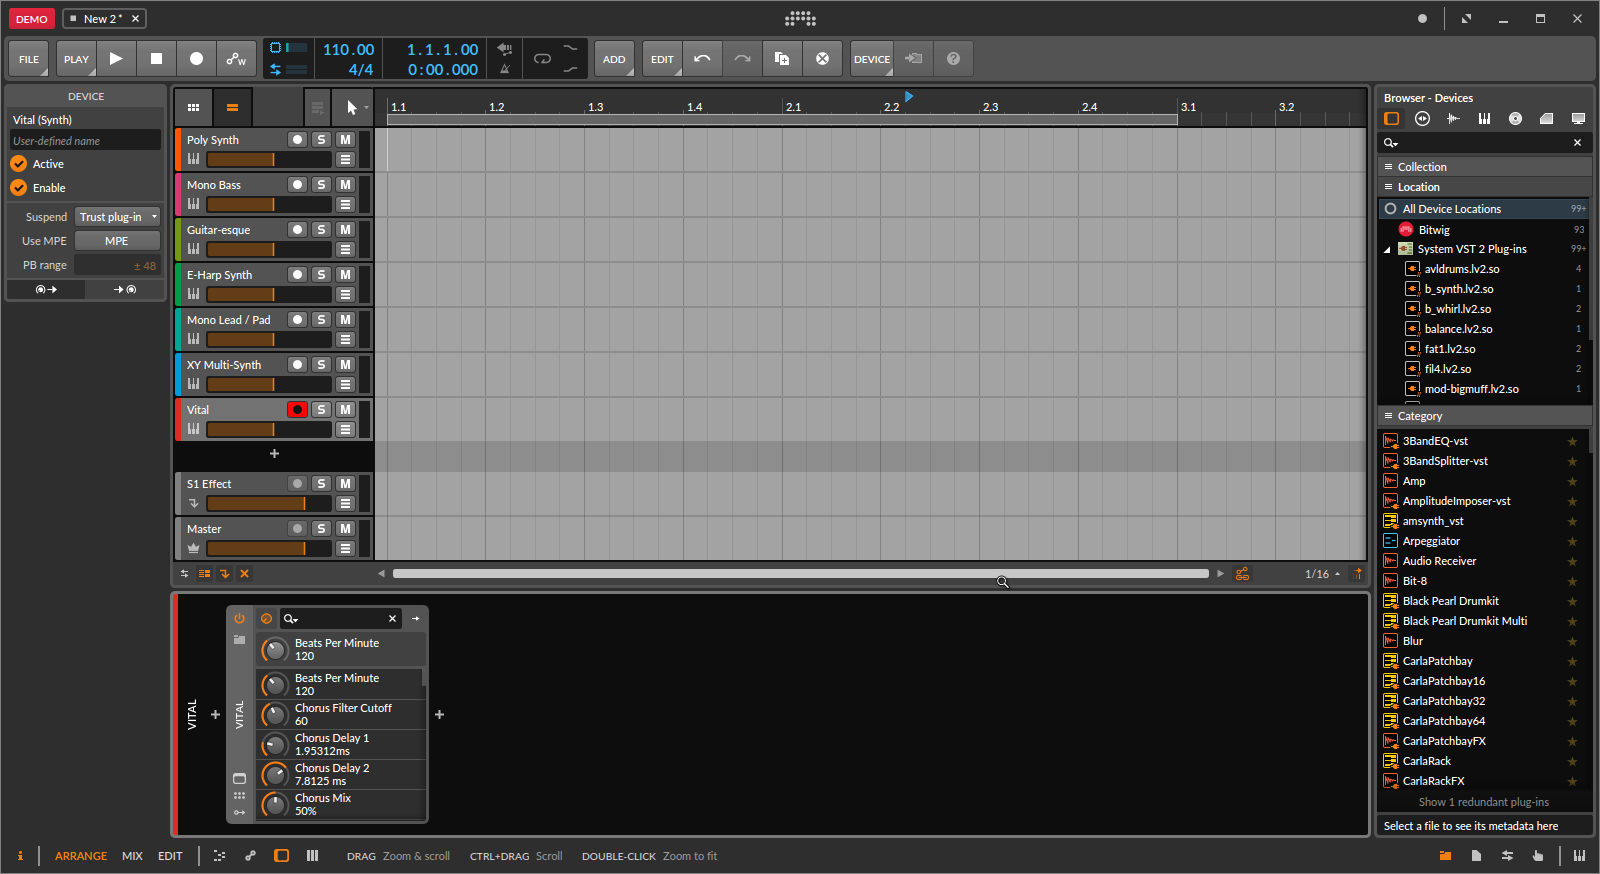This screenshot has height=874, width=1600.
Task: Mute the Poly Synth track
Action: click(345, 140)
